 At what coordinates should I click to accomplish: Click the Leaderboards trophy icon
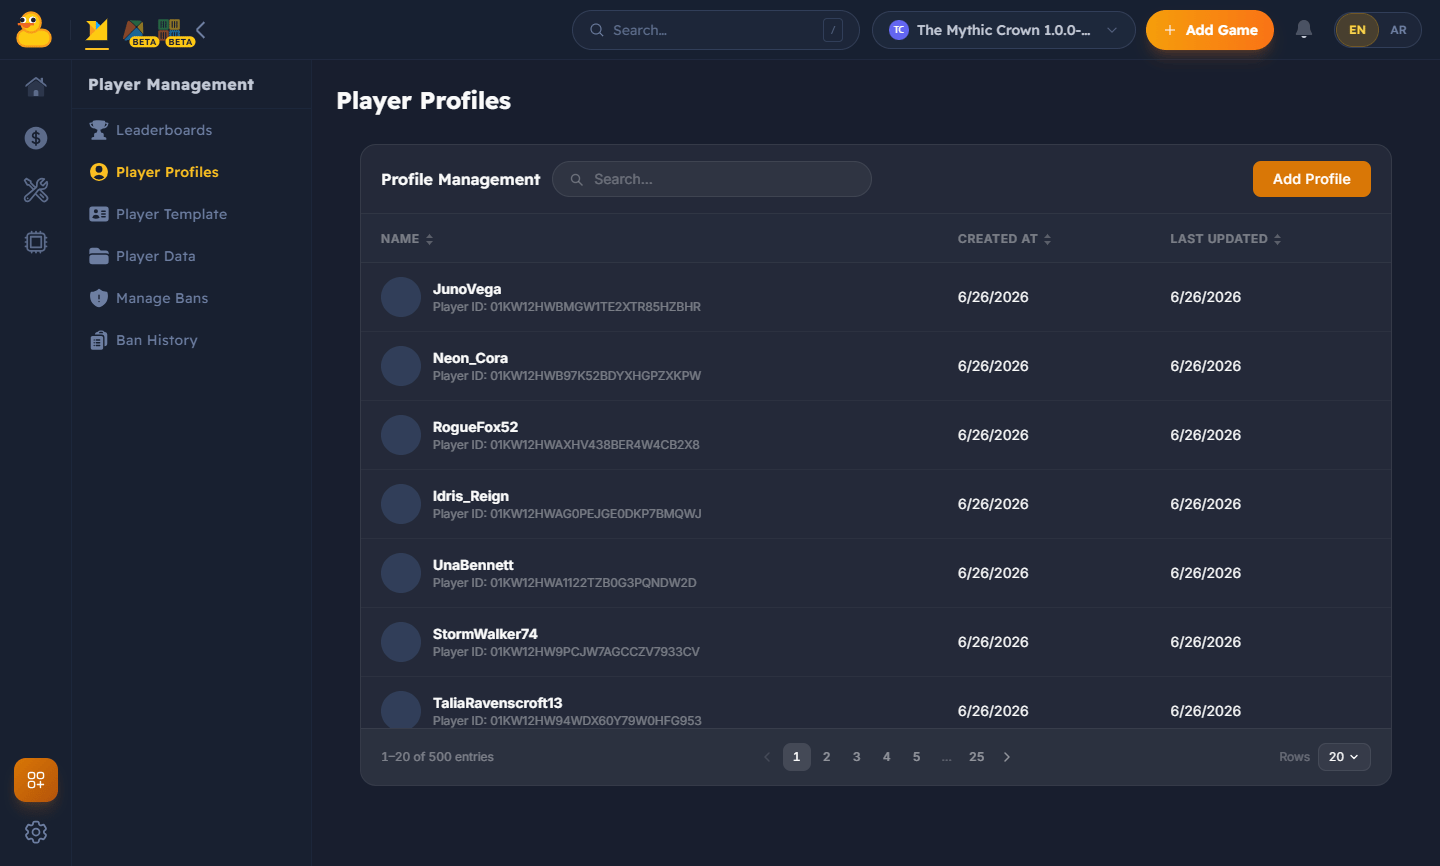(99, 130)
